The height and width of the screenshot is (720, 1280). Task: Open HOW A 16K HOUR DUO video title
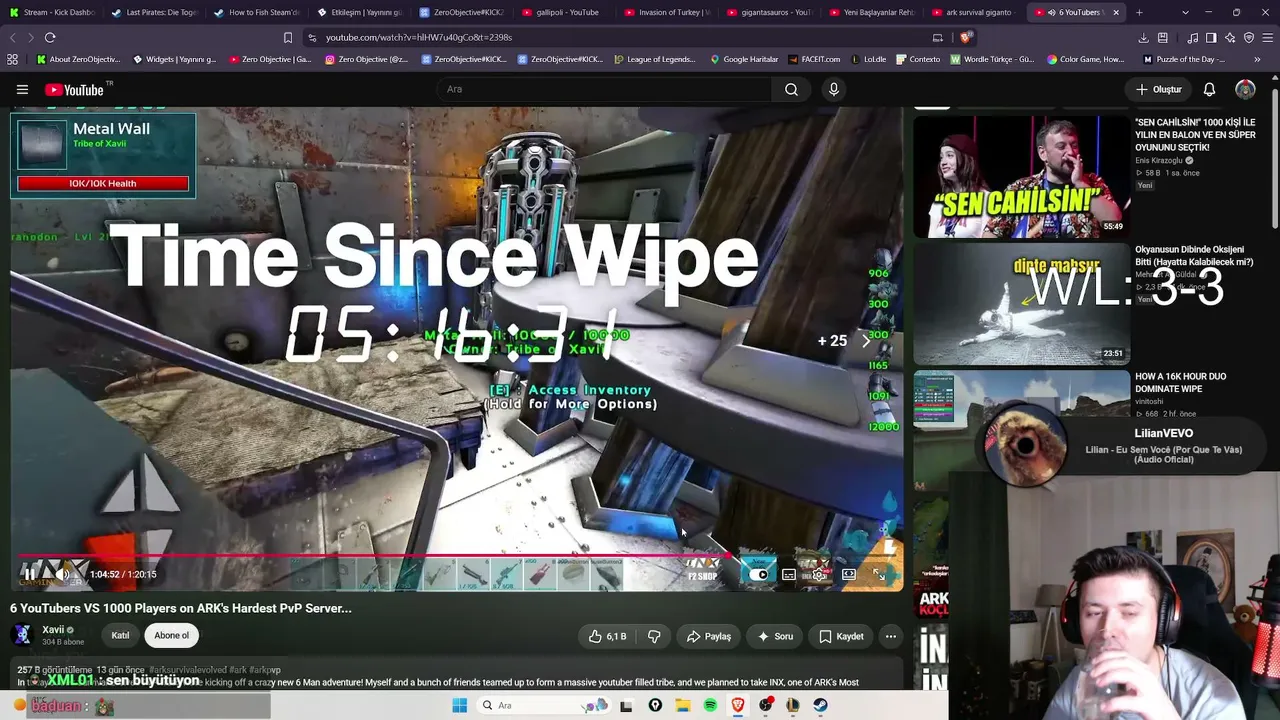(x=1180, y=383)
